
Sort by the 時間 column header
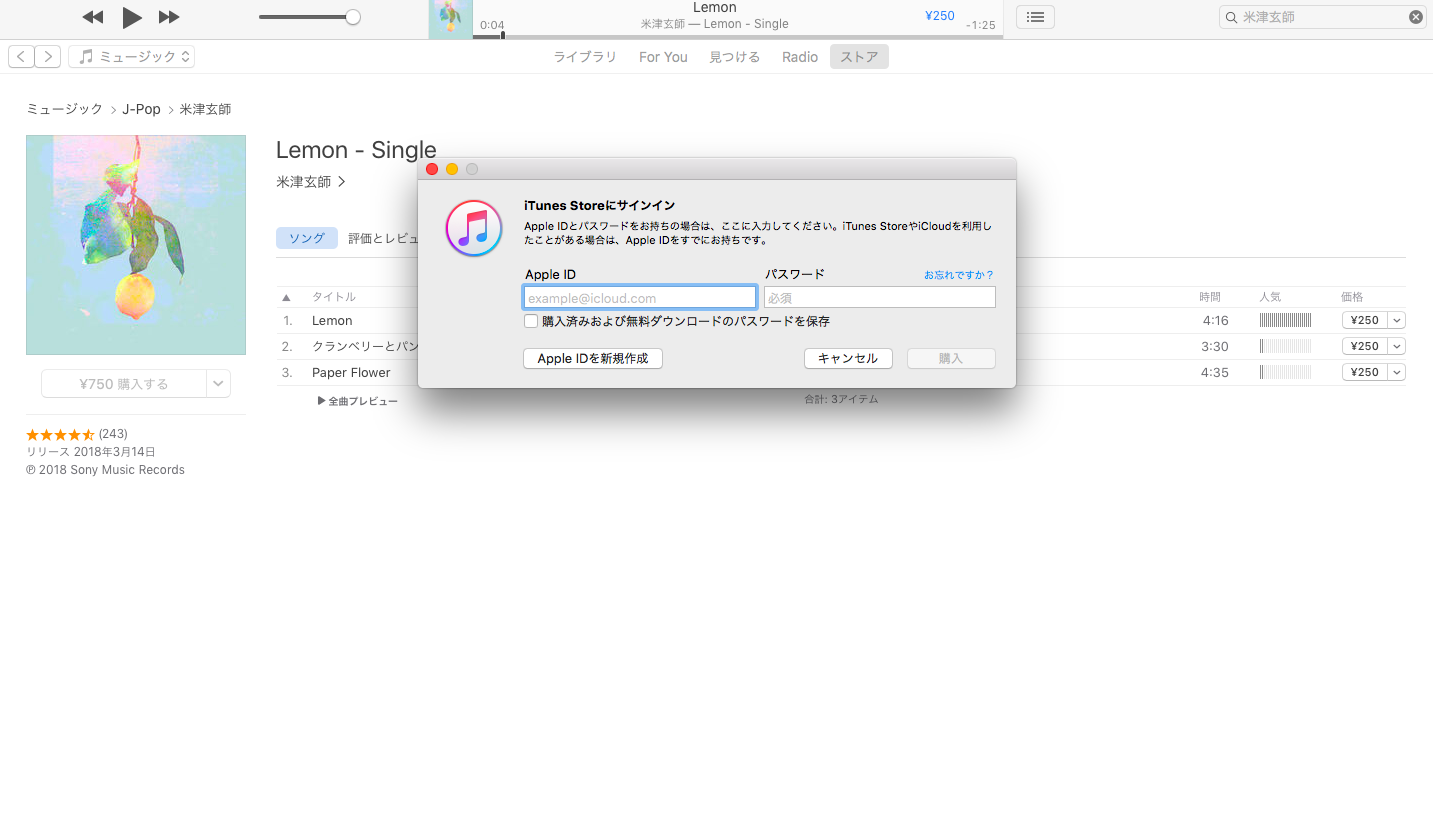(1211, 297)
